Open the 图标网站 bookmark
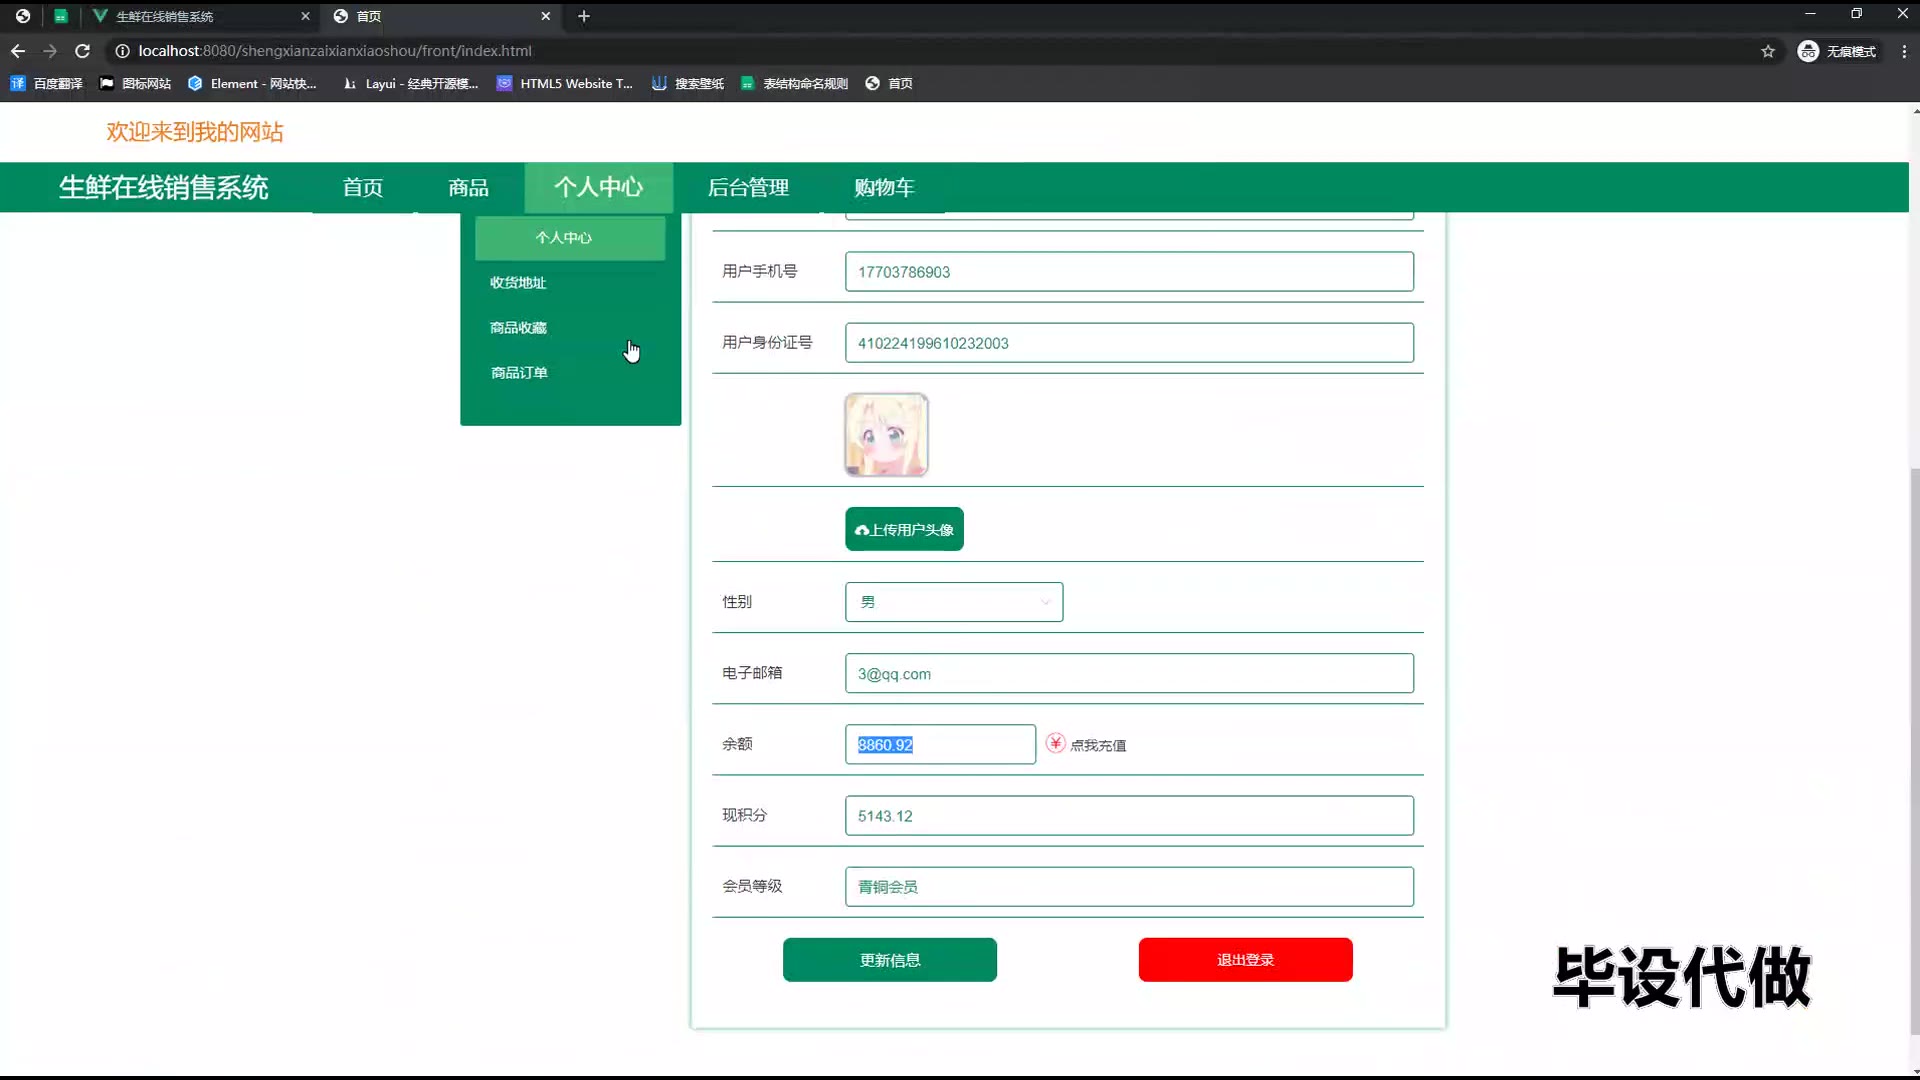The height and width of the screenshot is (1080, 1920). pyautogui.click(x=135, y=84)
